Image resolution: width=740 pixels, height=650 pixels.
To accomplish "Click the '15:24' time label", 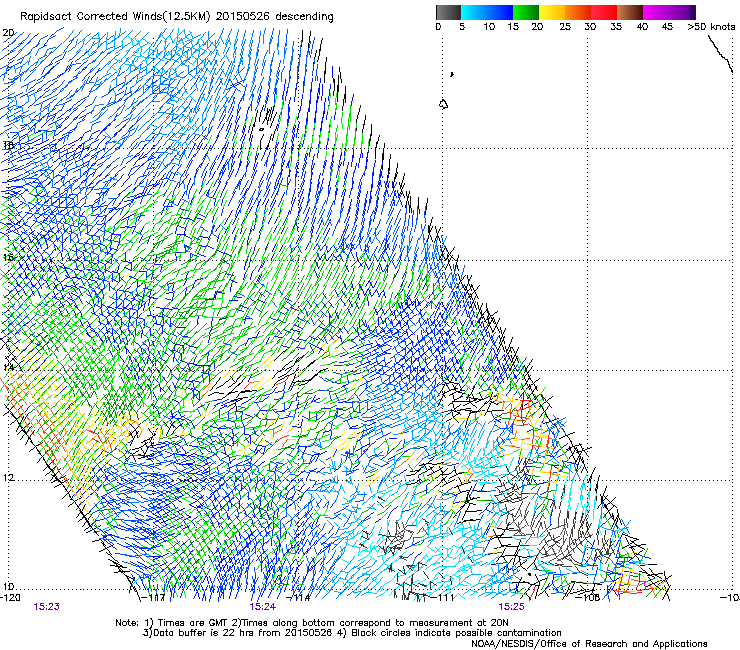I will [263, 607].
